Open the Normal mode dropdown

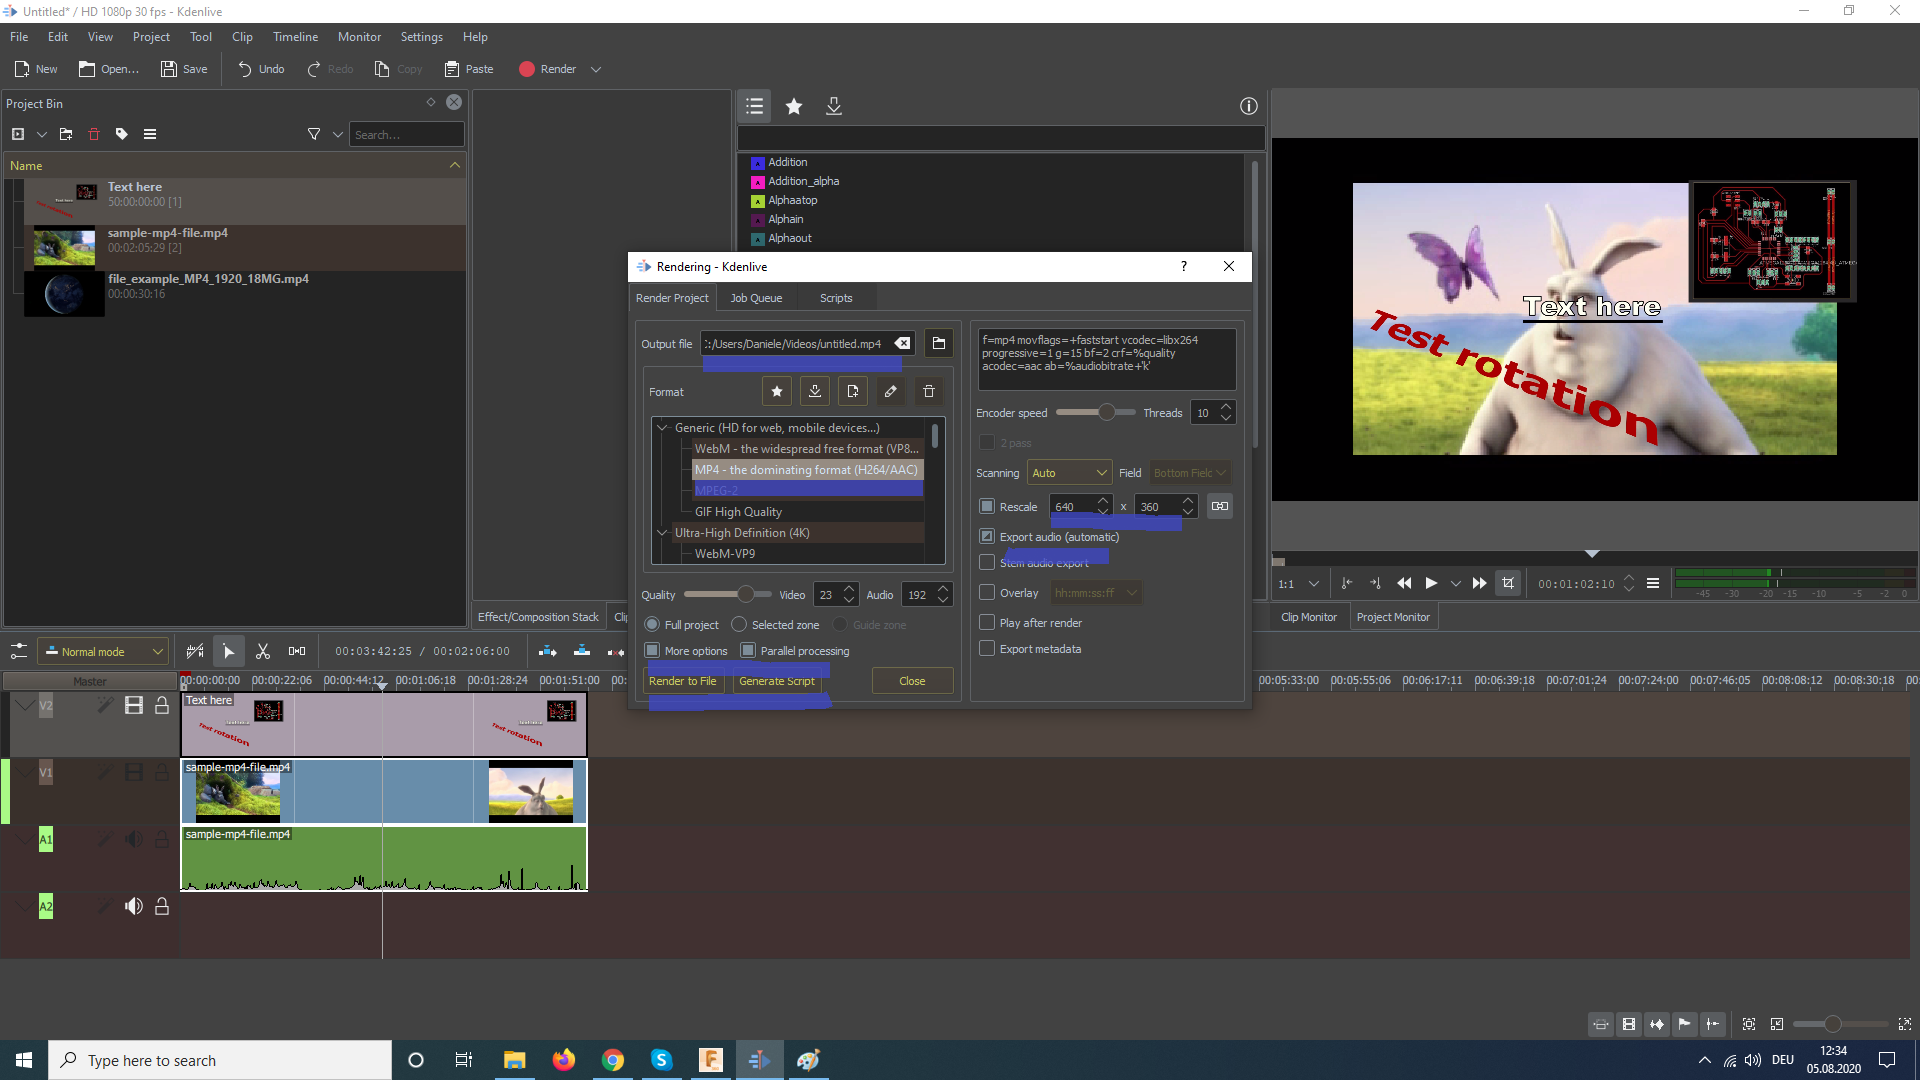tap(103, 651)
